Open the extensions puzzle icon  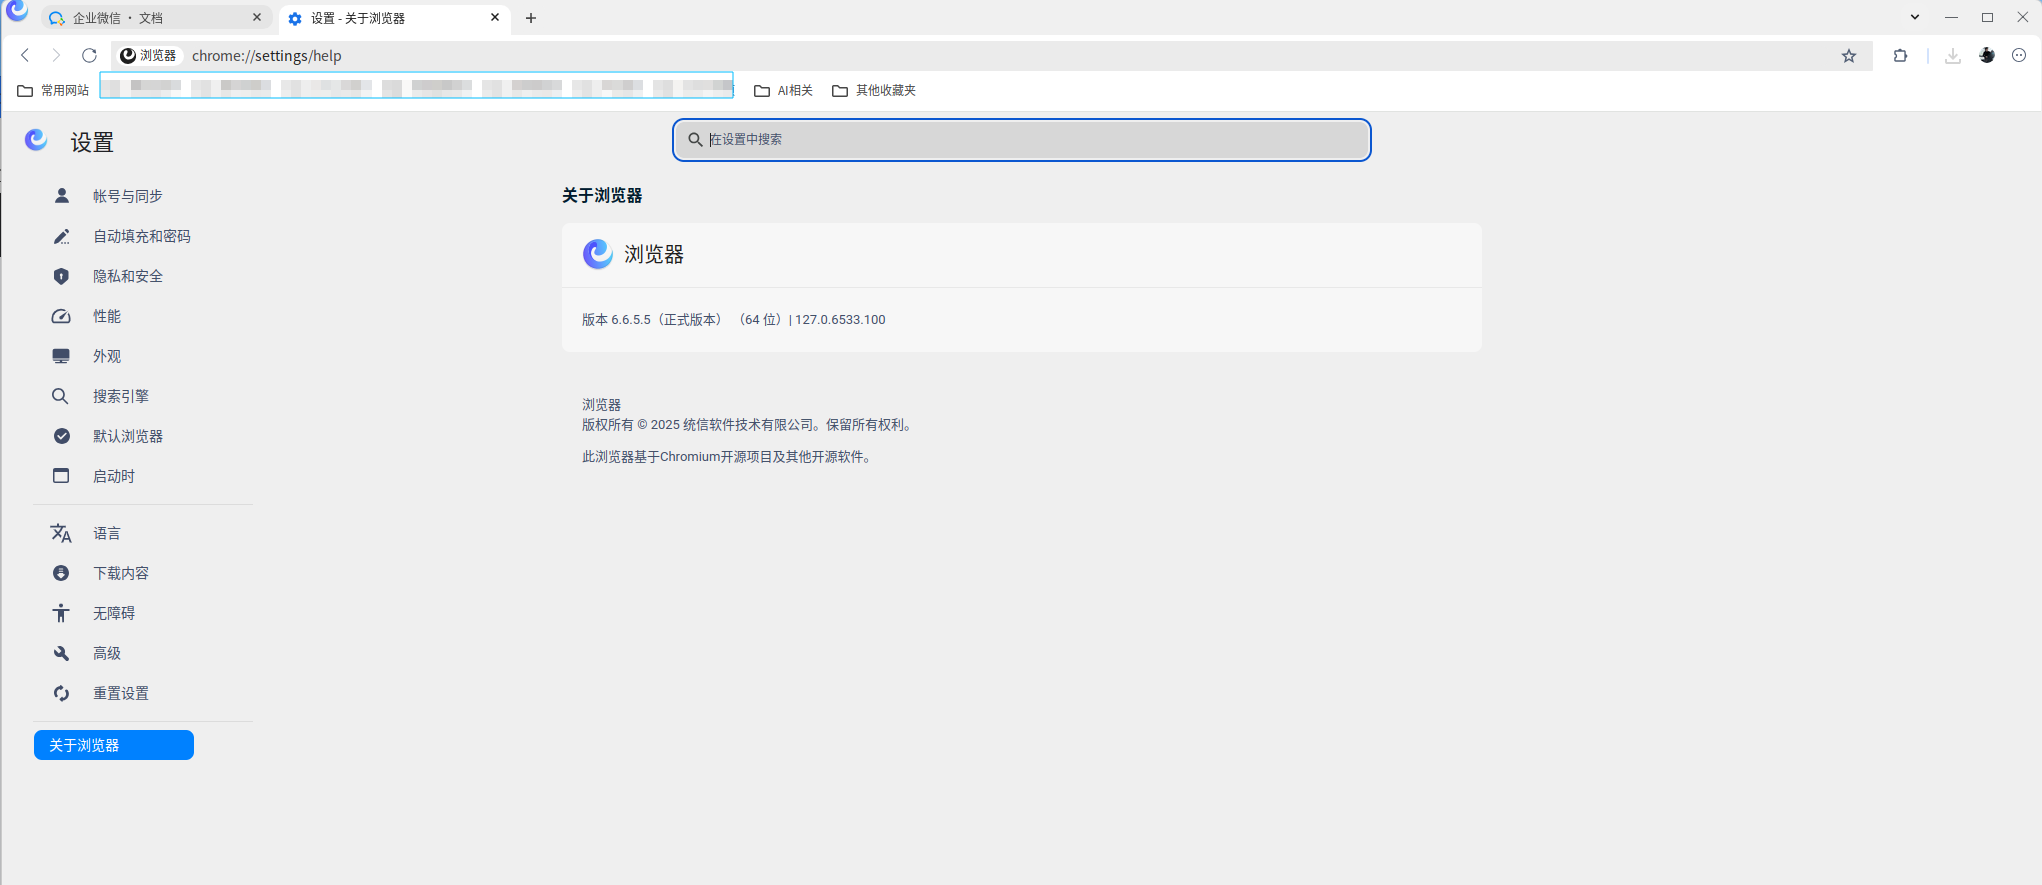[x=1900, y=56]
